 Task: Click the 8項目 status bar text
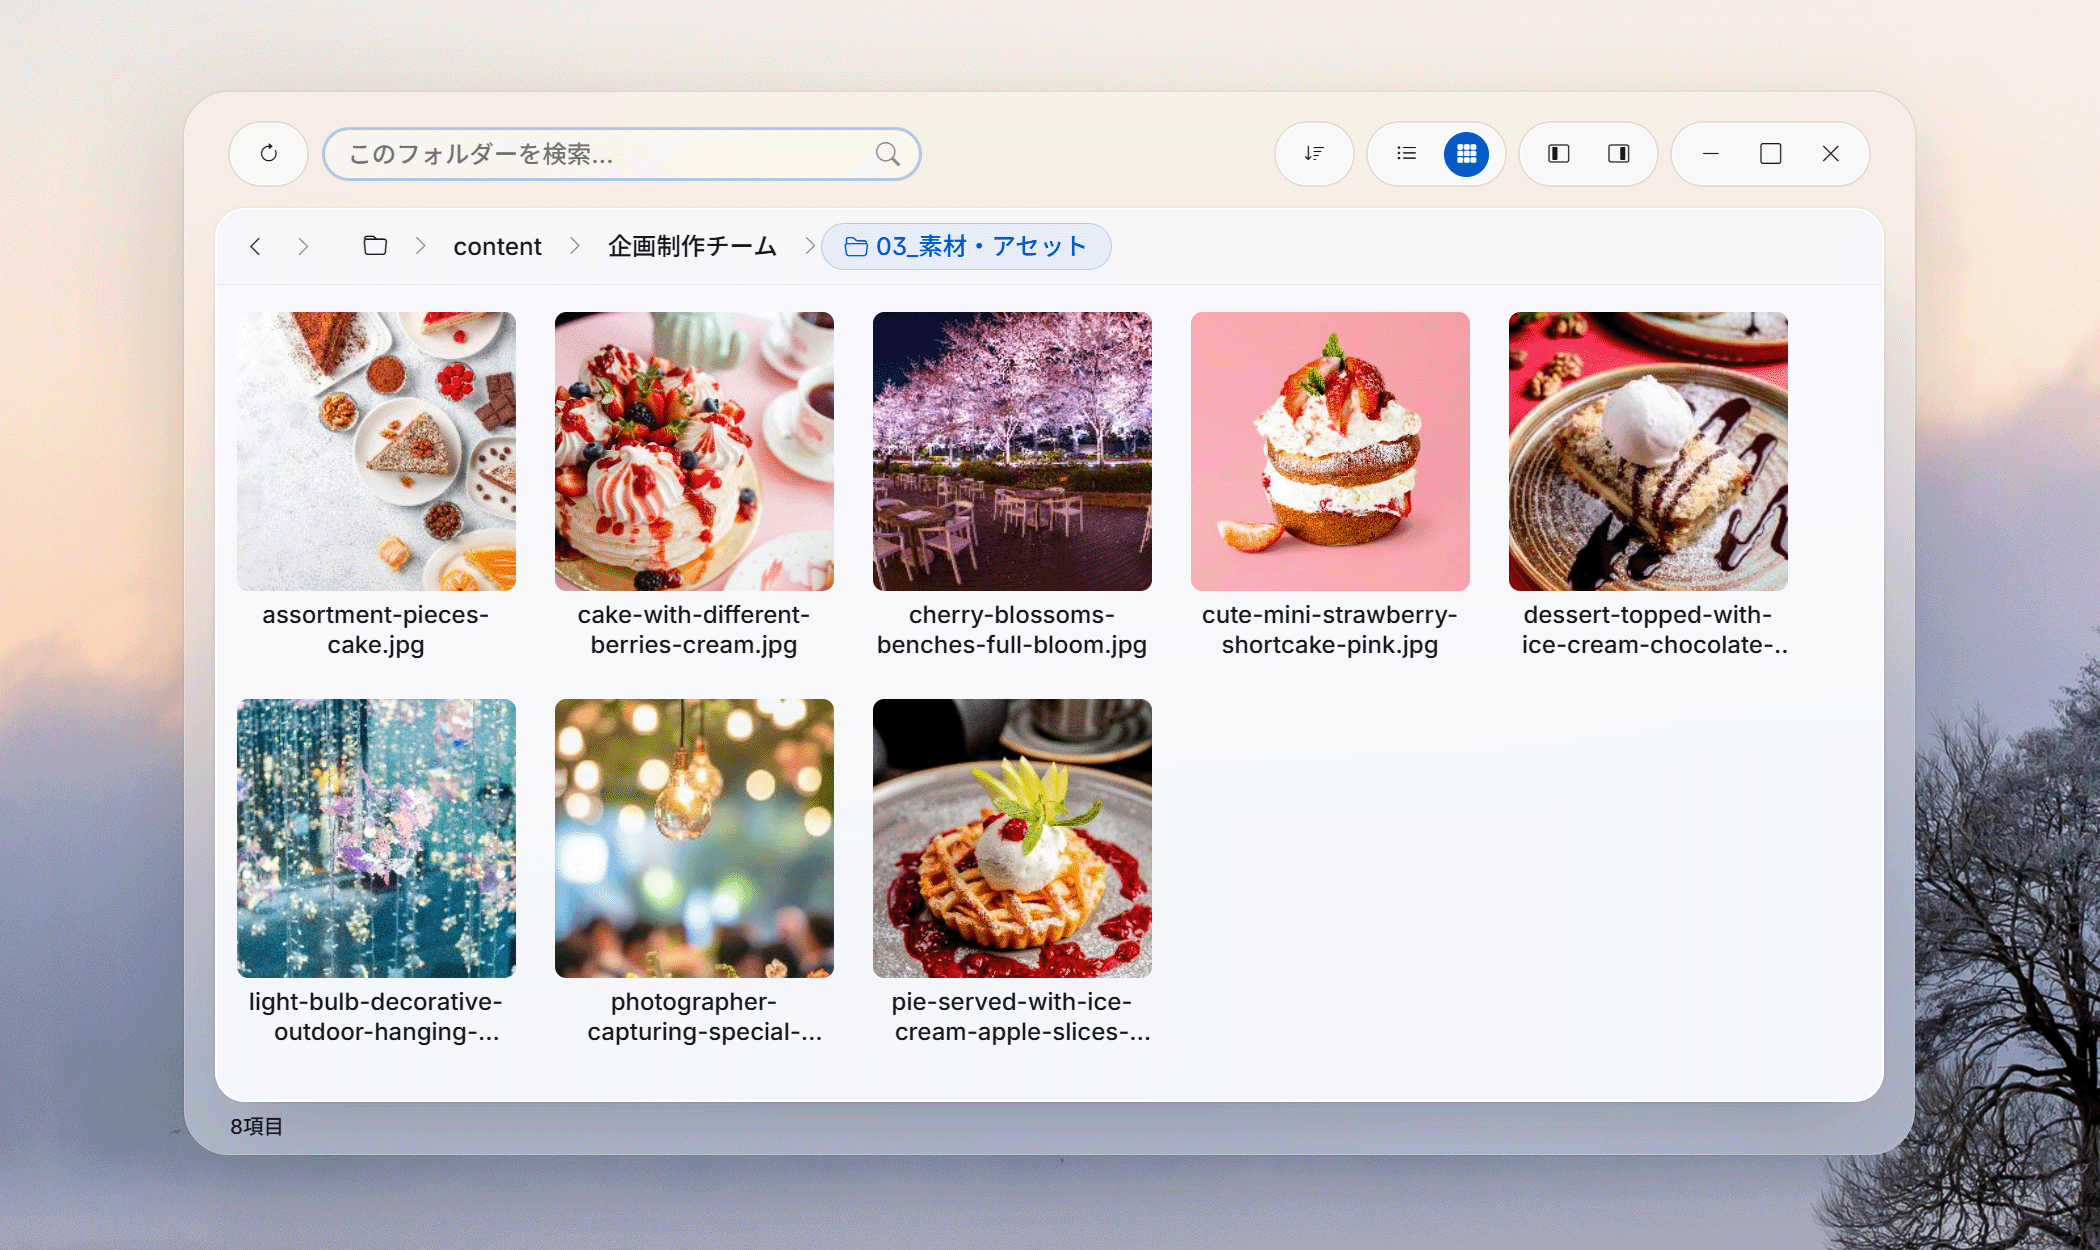coord(257,1127)
